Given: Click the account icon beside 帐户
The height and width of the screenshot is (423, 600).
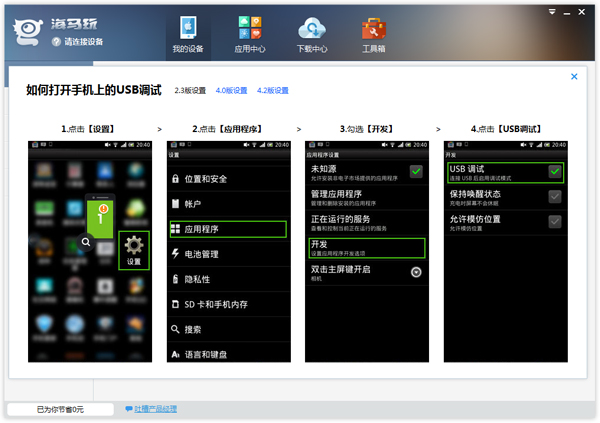Looking at the screenshot, I should 175,204.
